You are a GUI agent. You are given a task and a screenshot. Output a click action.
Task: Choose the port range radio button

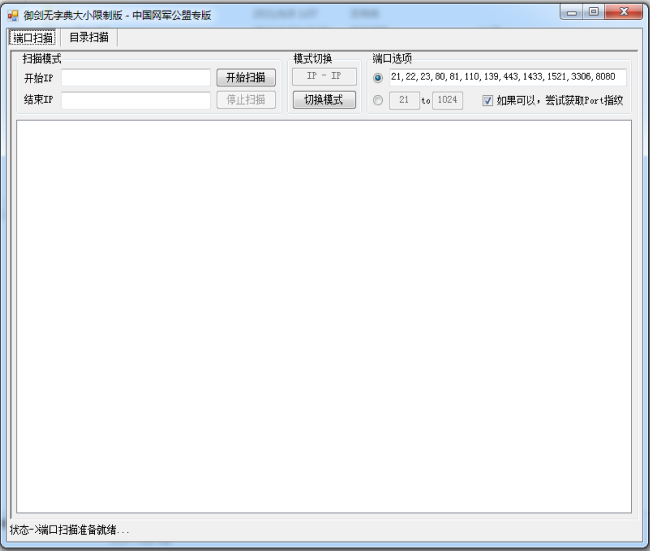click(377, 100)
